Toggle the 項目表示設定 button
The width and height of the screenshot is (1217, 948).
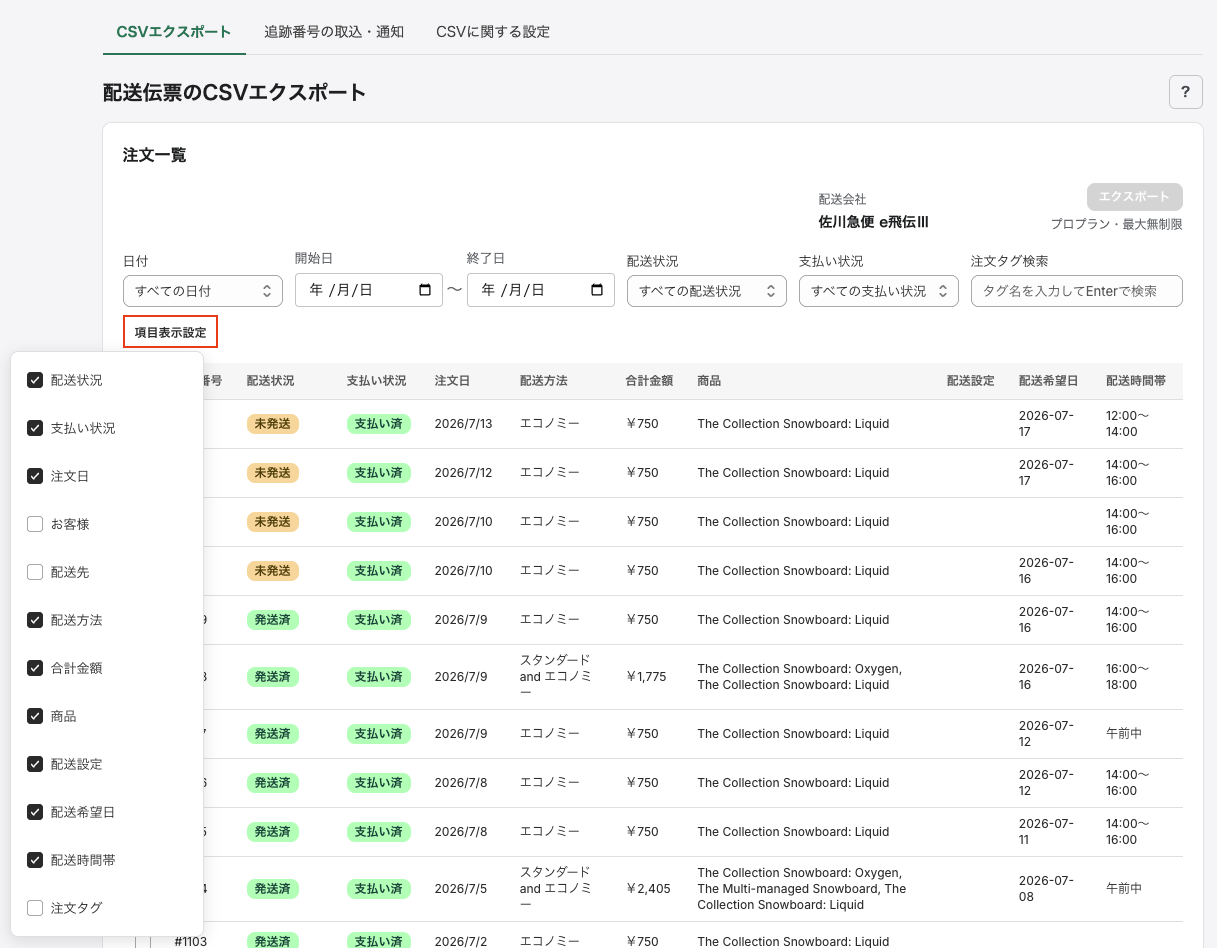coord(170,332)
